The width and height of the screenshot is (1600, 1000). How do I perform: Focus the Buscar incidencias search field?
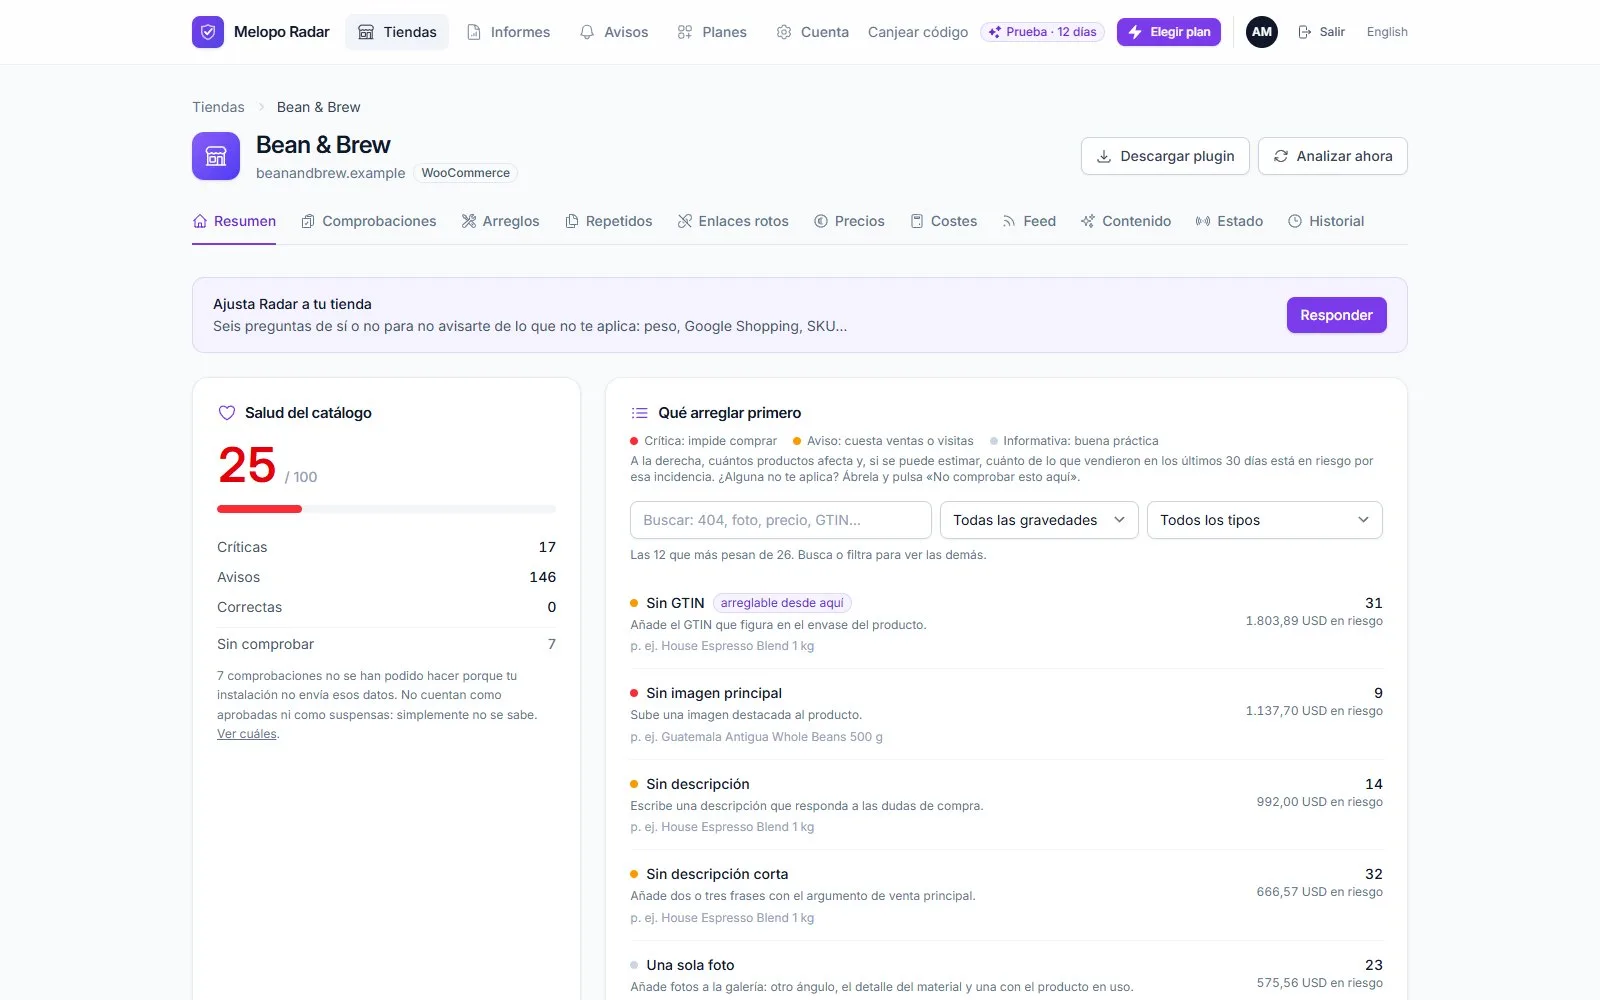(x=781, y=520)
